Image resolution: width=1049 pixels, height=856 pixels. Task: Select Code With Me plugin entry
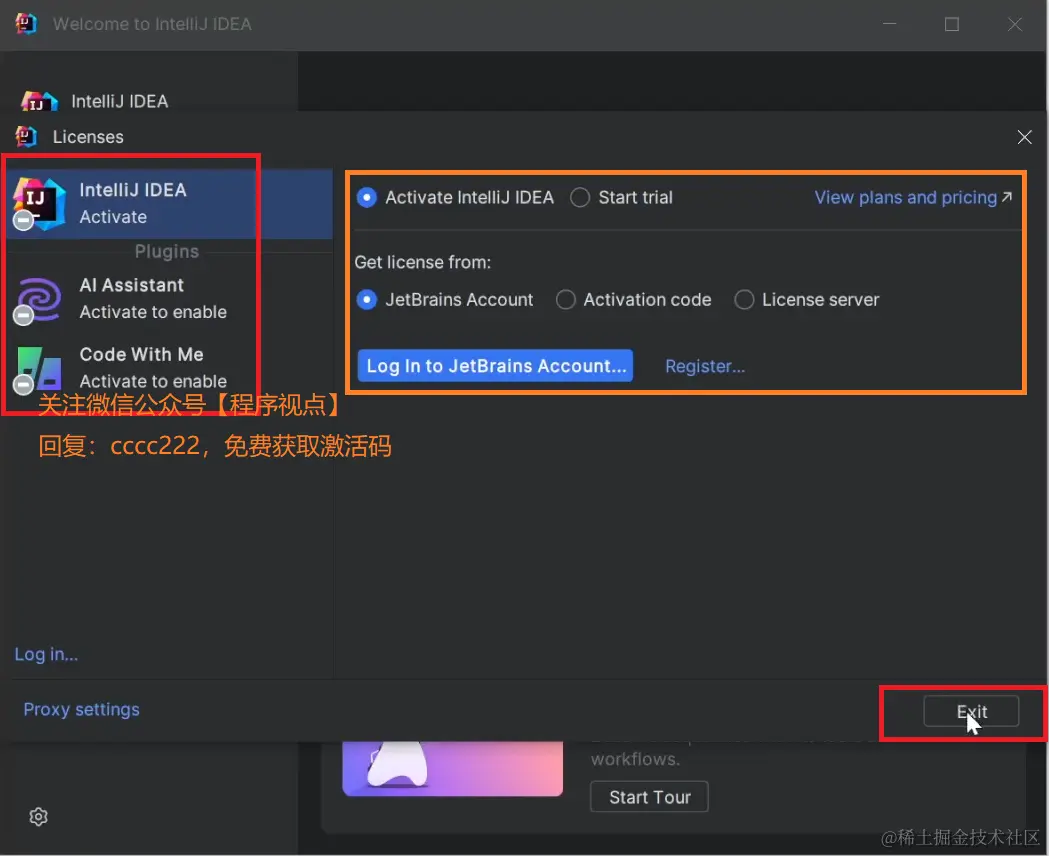(x=169, y=368)
